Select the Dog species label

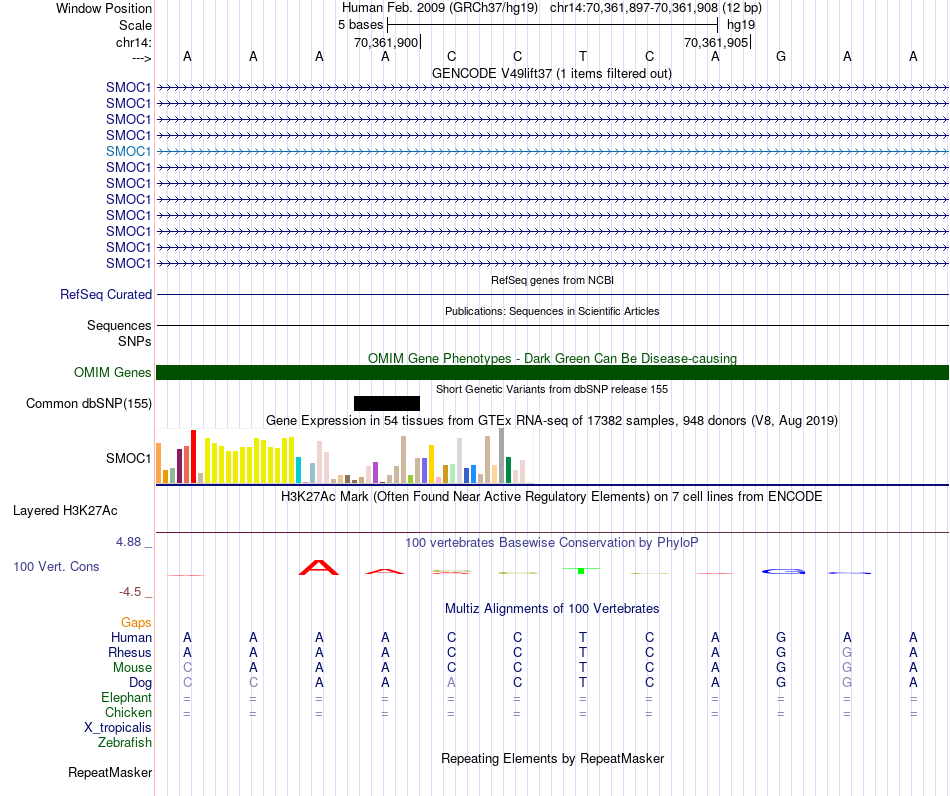point(141,683)
